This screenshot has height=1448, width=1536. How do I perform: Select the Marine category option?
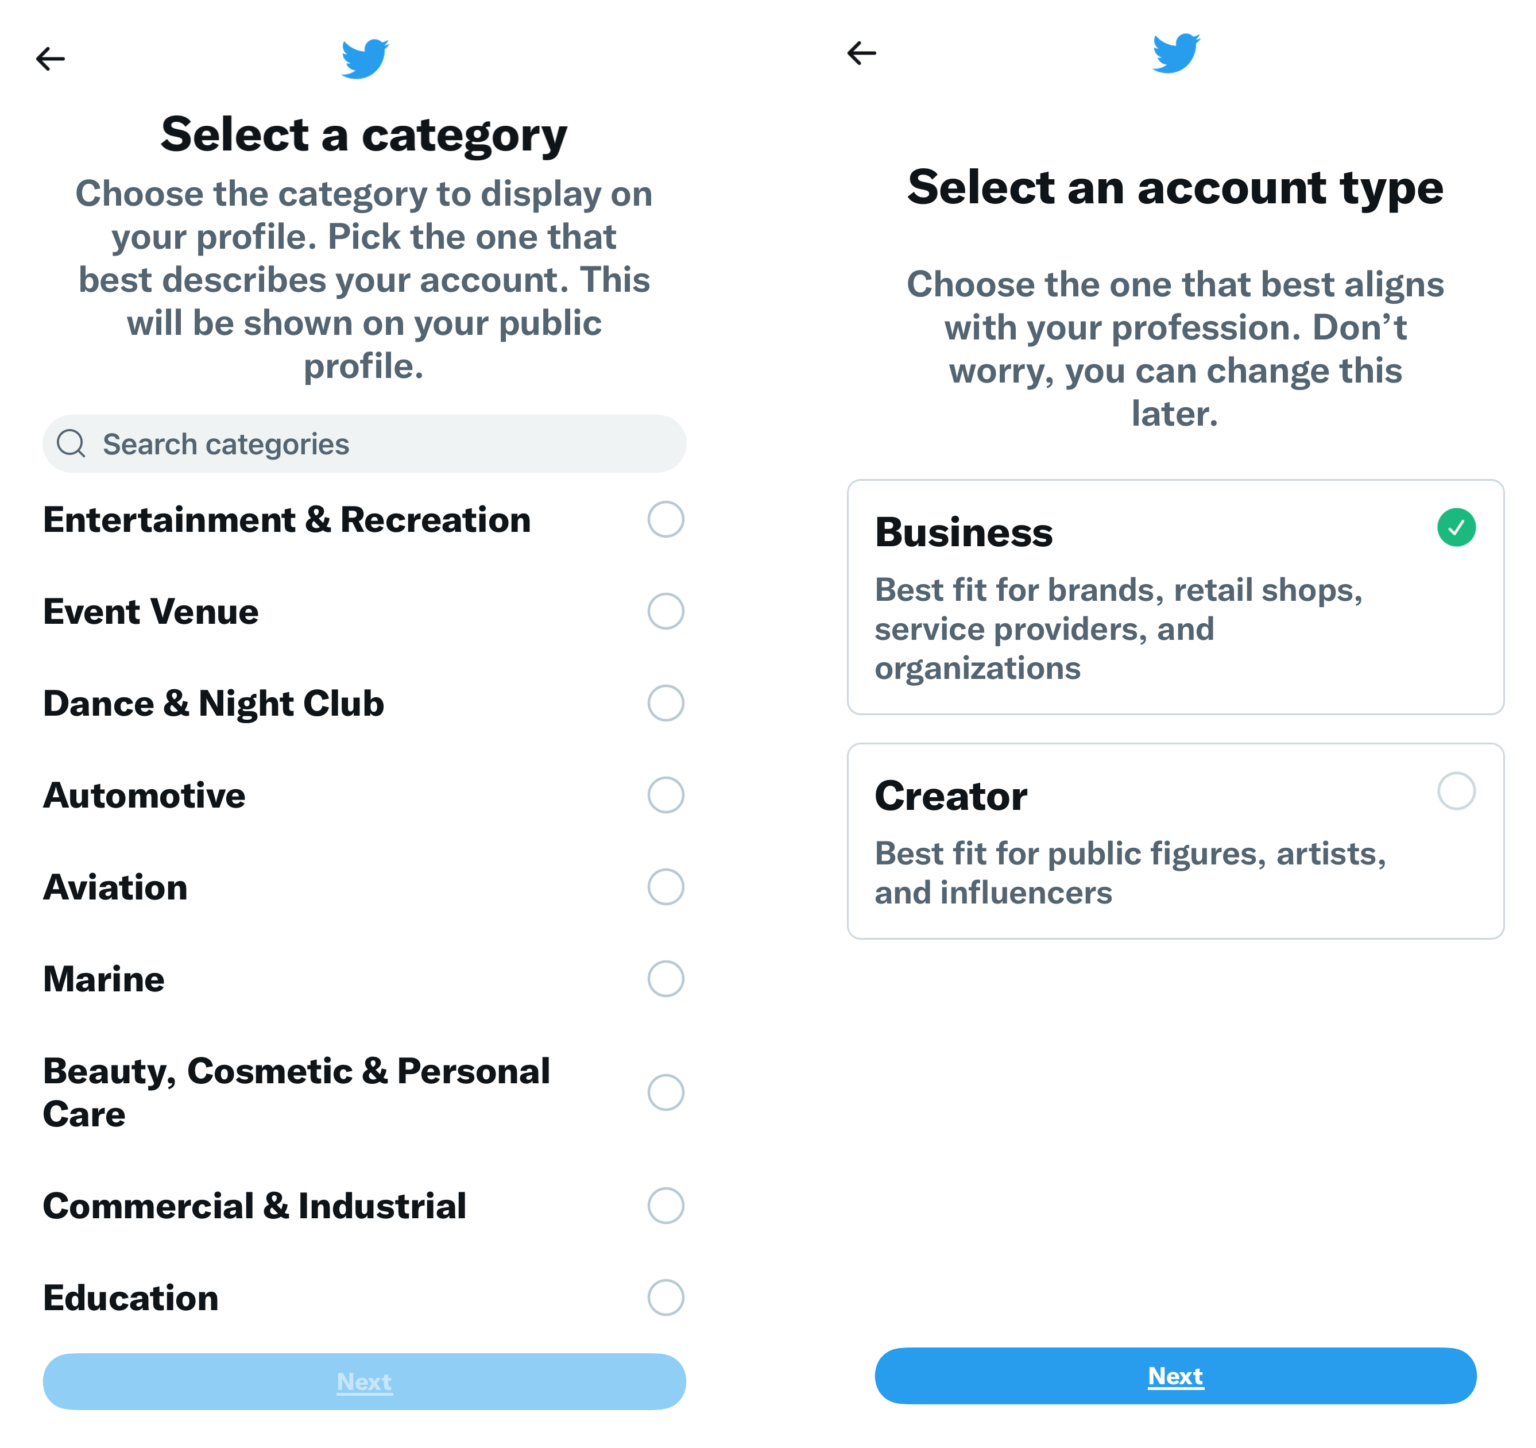click(x=665, y=979)
